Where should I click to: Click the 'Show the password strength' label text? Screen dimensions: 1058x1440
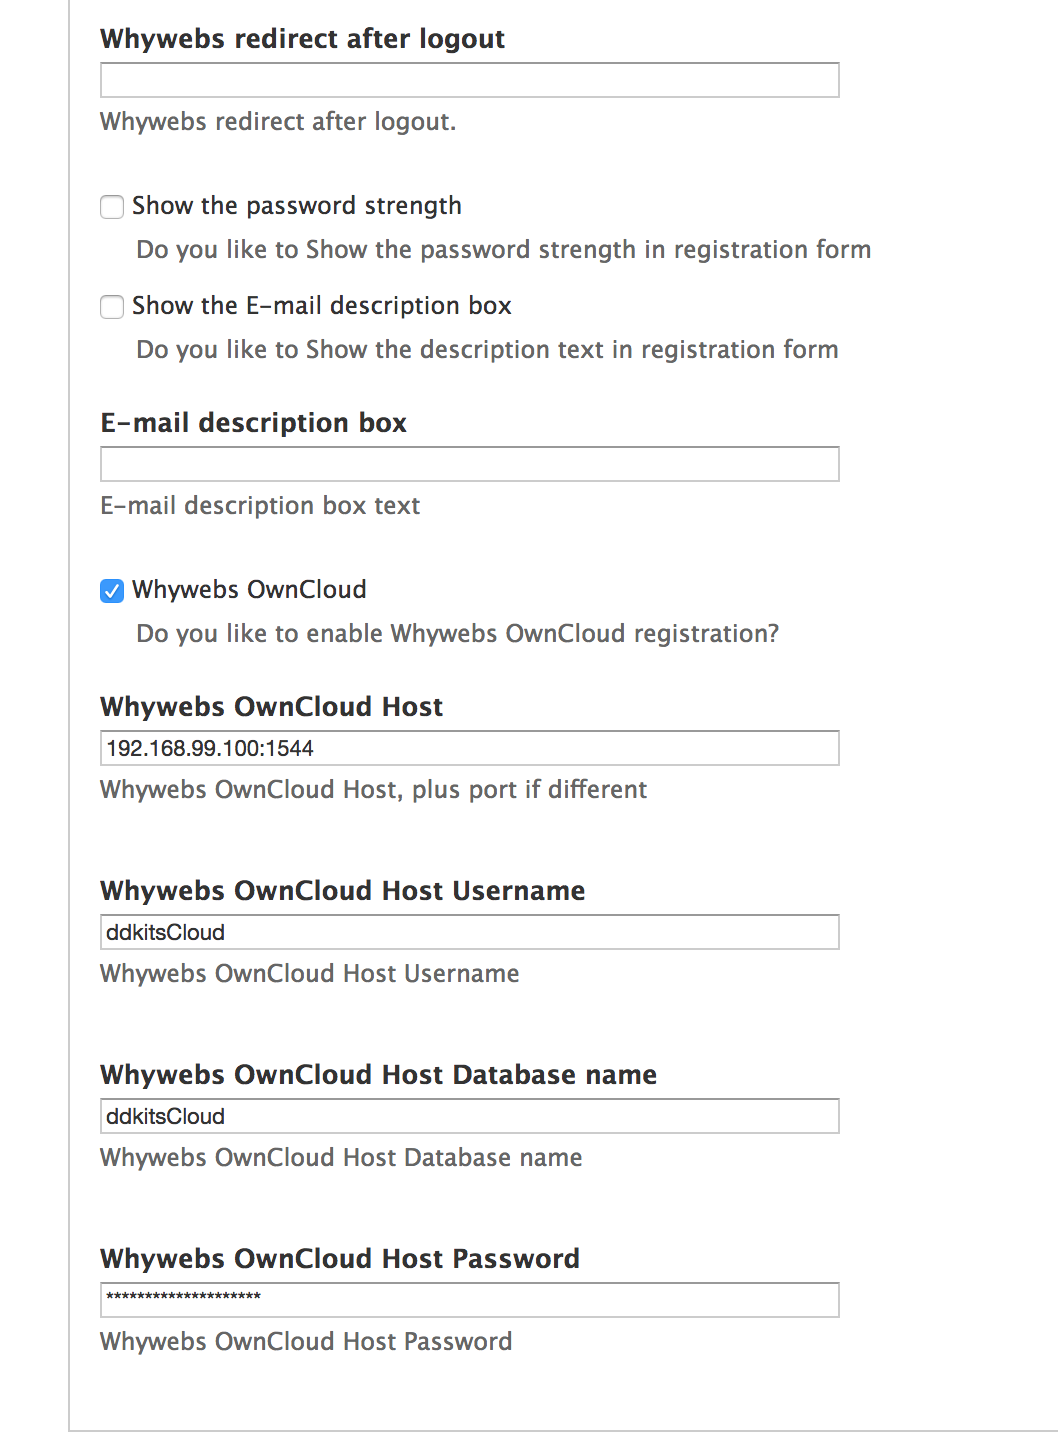[x=297, y=206]
